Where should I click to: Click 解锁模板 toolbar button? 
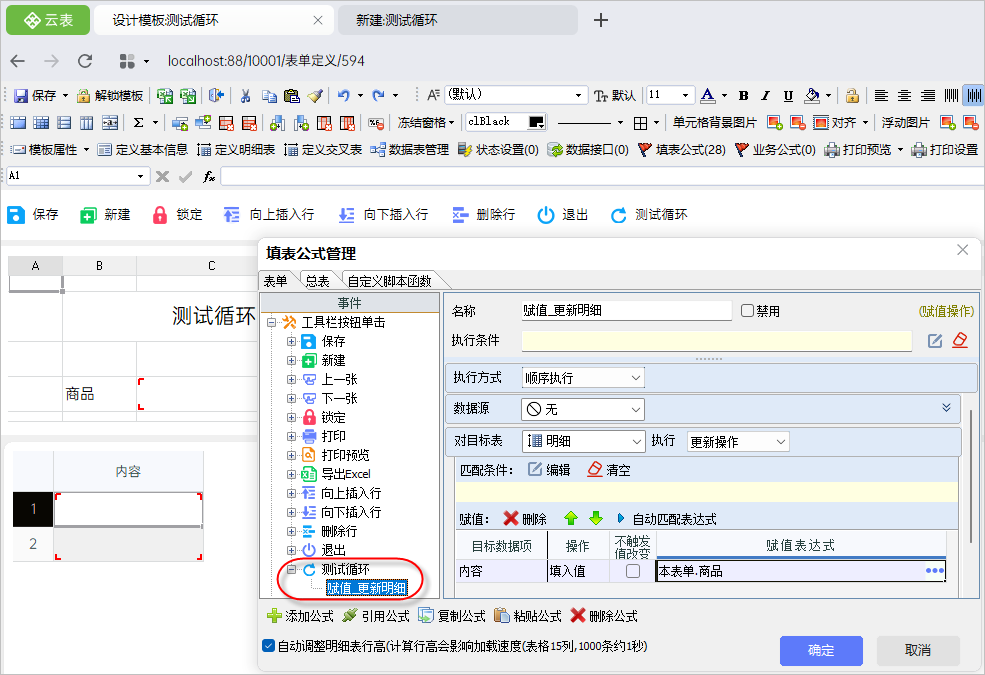tap(110, 95)
